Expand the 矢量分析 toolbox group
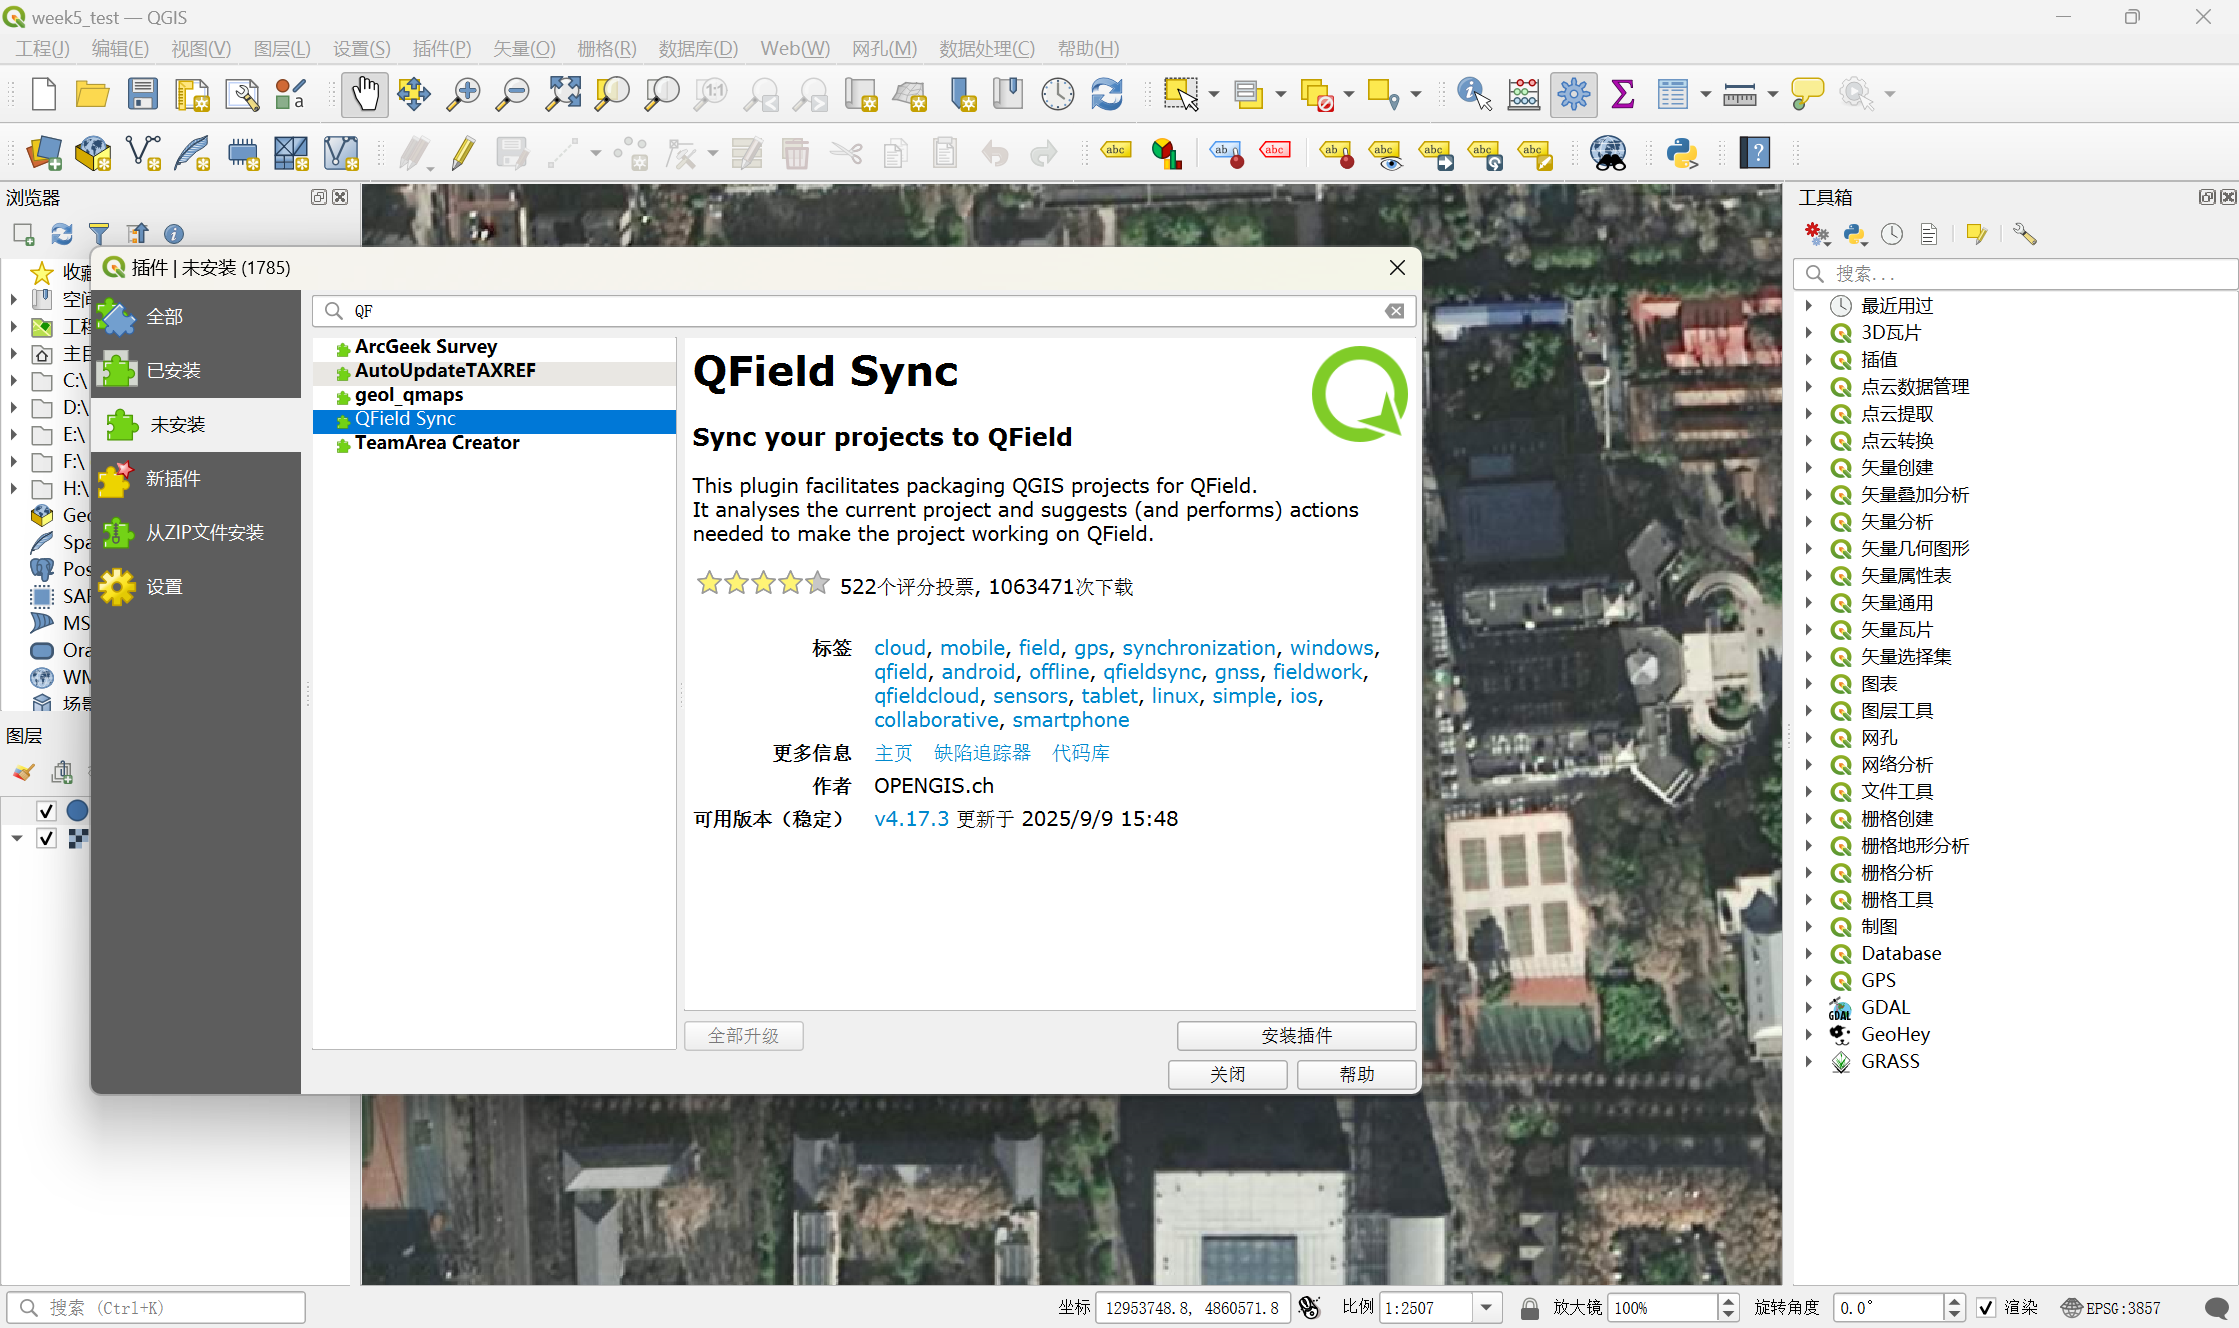 coord(1809,521)
